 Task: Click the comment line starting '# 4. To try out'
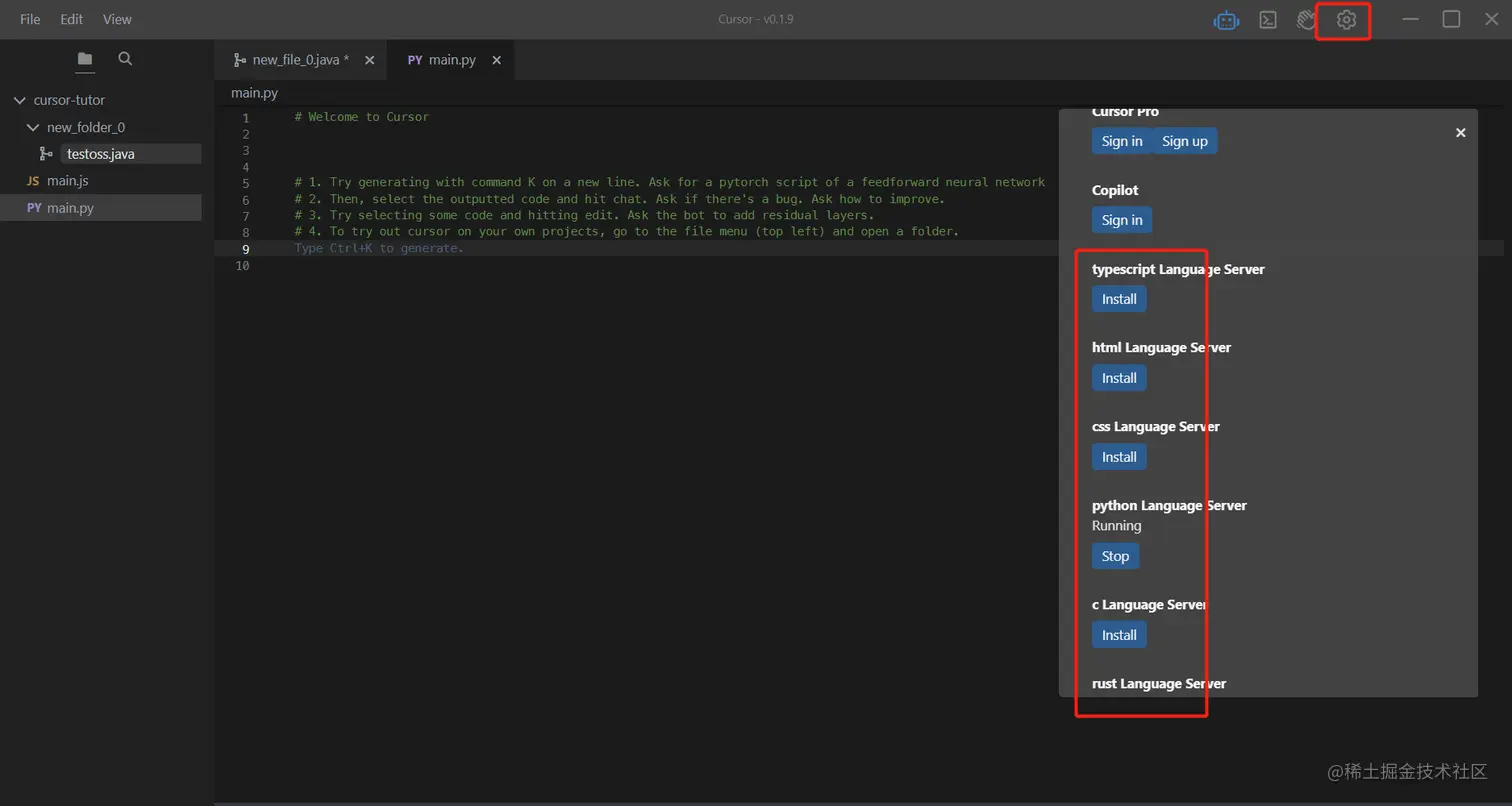(x=627, y=231)
